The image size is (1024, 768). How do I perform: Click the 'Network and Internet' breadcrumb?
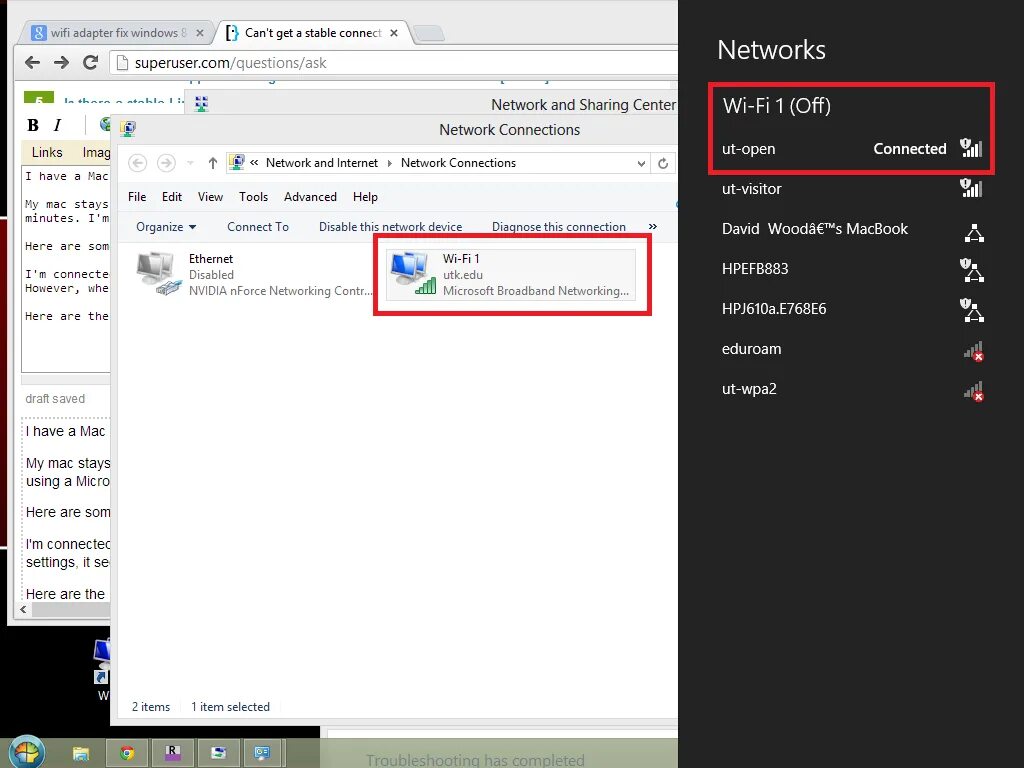coord(321,163)
